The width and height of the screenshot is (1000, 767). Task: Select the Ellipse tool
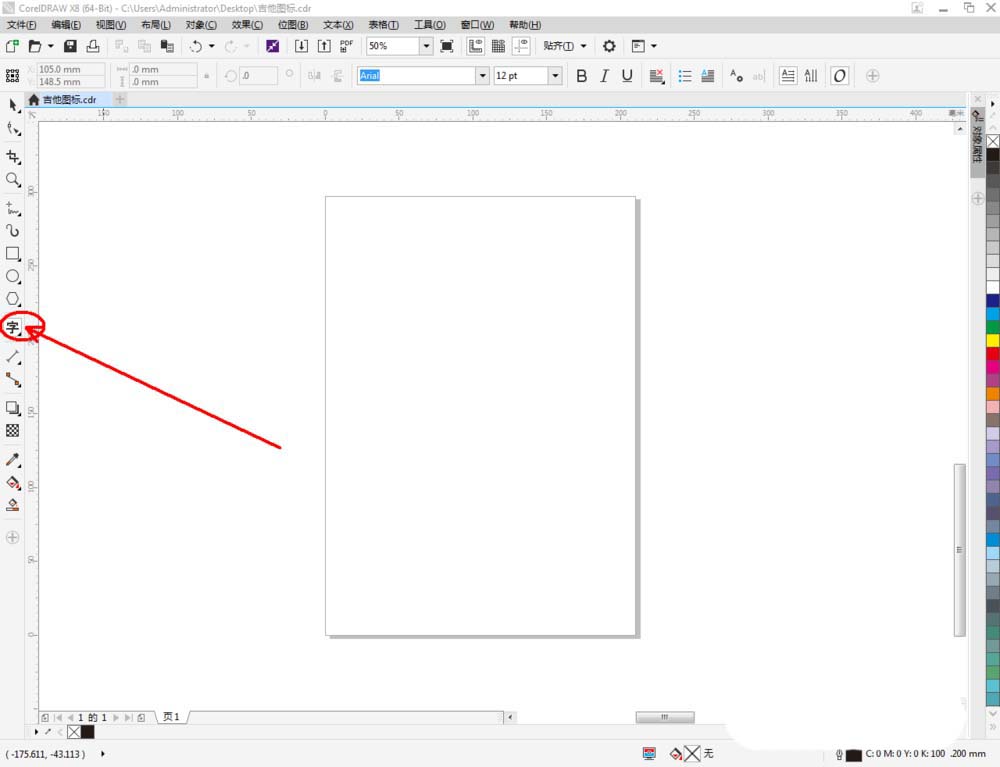point(13,277)
